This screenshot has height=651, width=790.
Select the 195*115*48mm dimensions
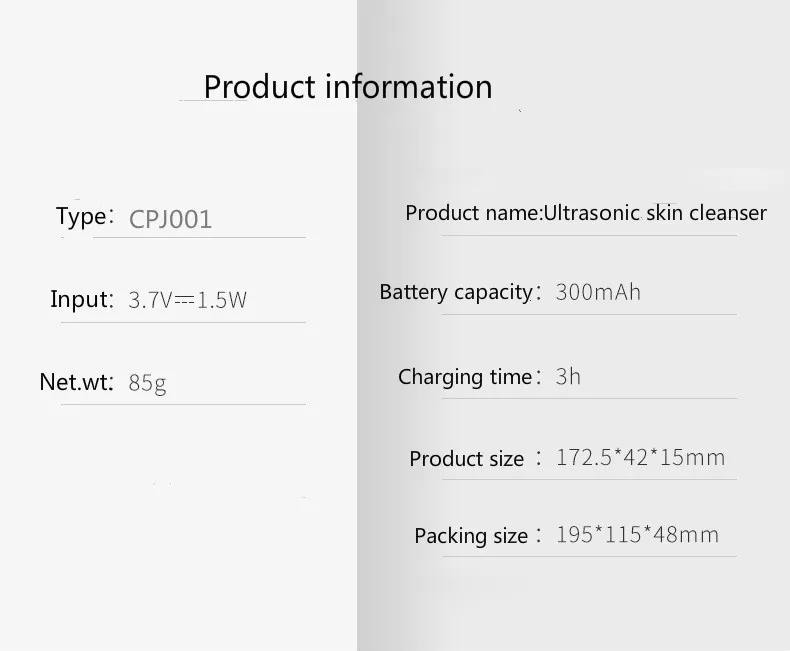[637, 535]
